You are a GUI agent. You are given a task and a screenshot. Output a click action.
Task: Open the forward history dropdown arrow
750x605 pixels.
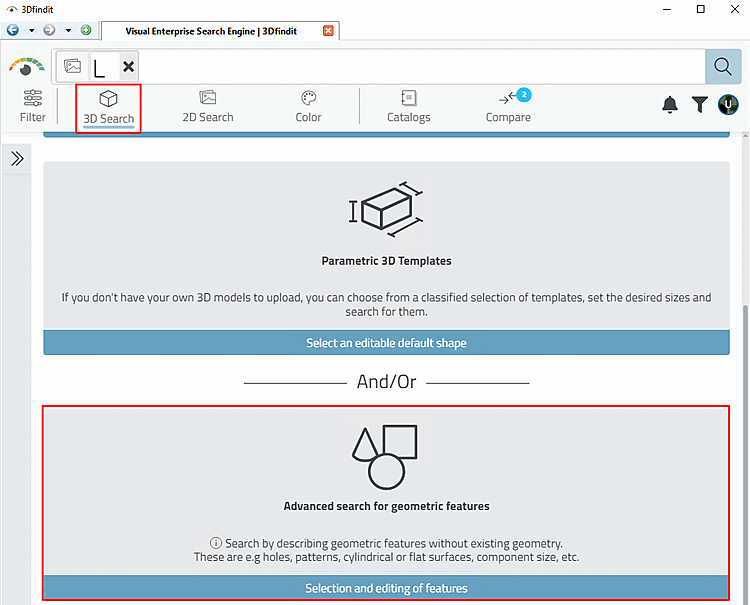(68, 31)
